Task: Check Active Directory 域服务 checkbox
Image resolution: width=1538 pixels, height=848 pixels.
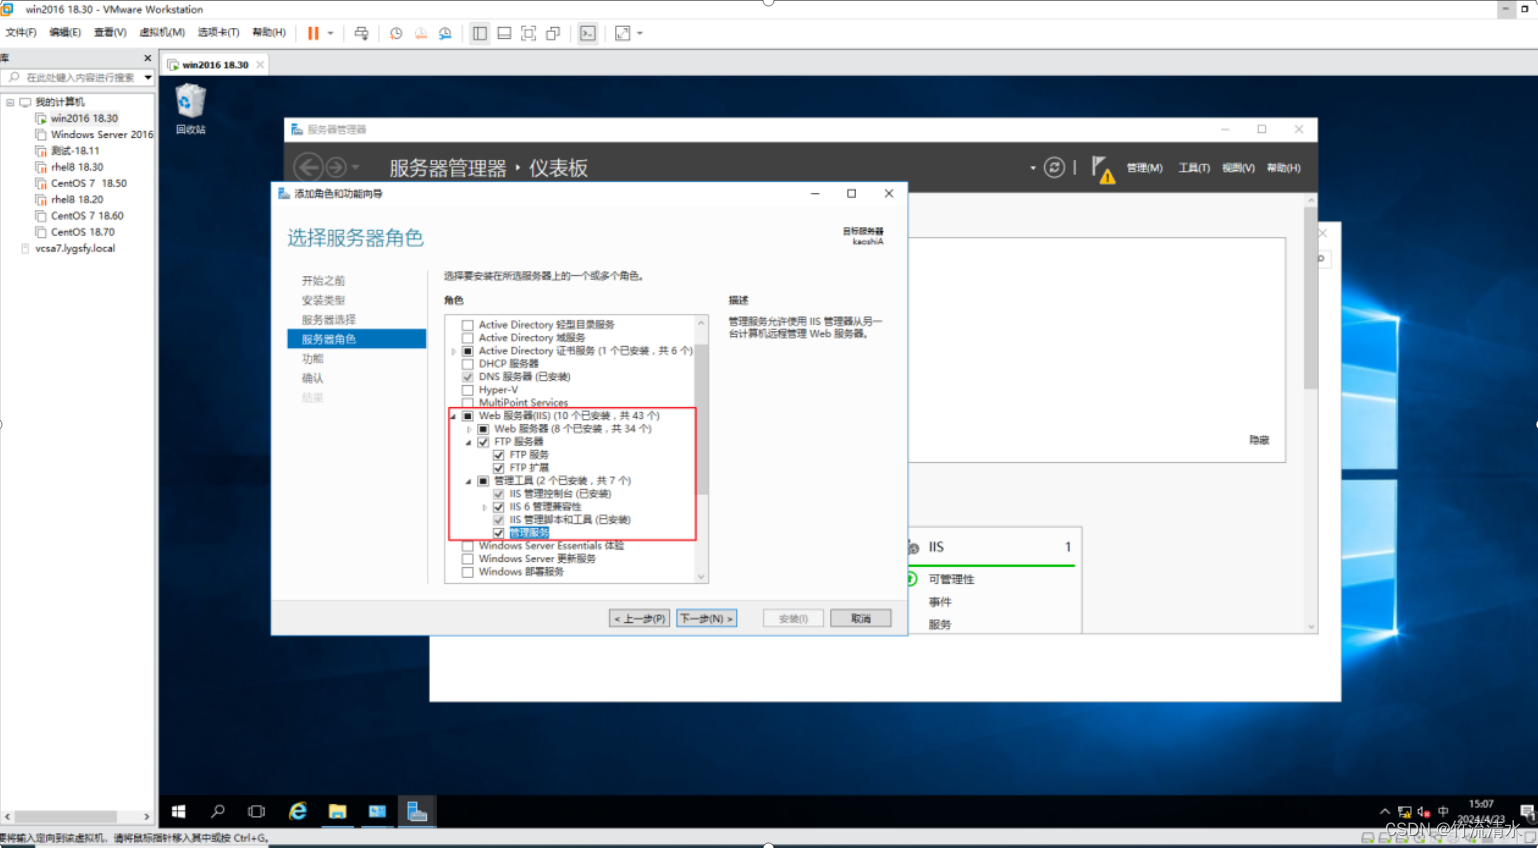Action: coord(467,338)
